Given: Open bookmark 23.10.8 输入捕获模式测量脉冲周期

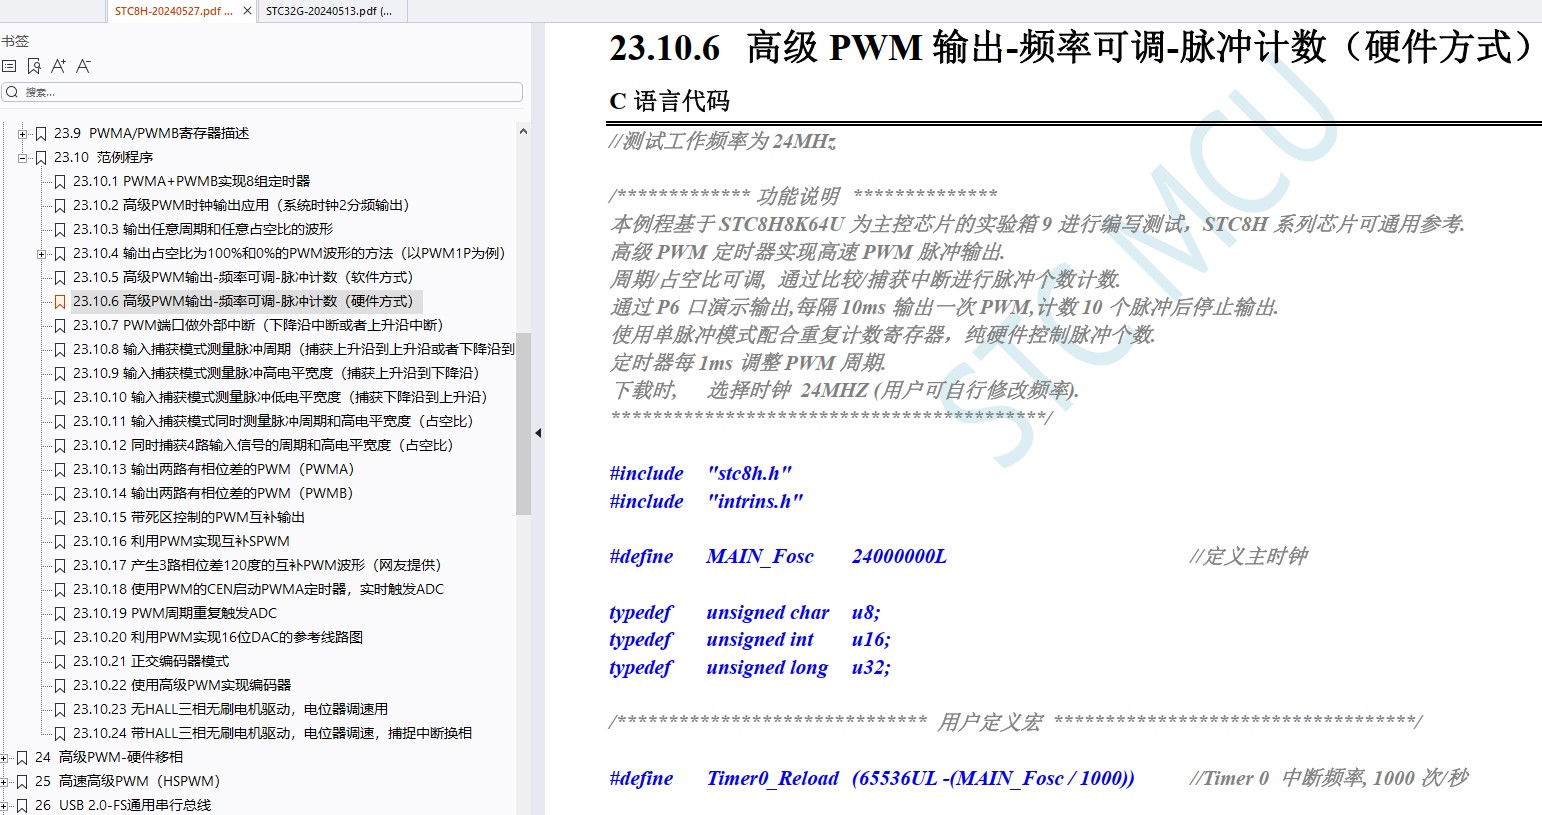Looking at the screenshot, I should [294, 349].
